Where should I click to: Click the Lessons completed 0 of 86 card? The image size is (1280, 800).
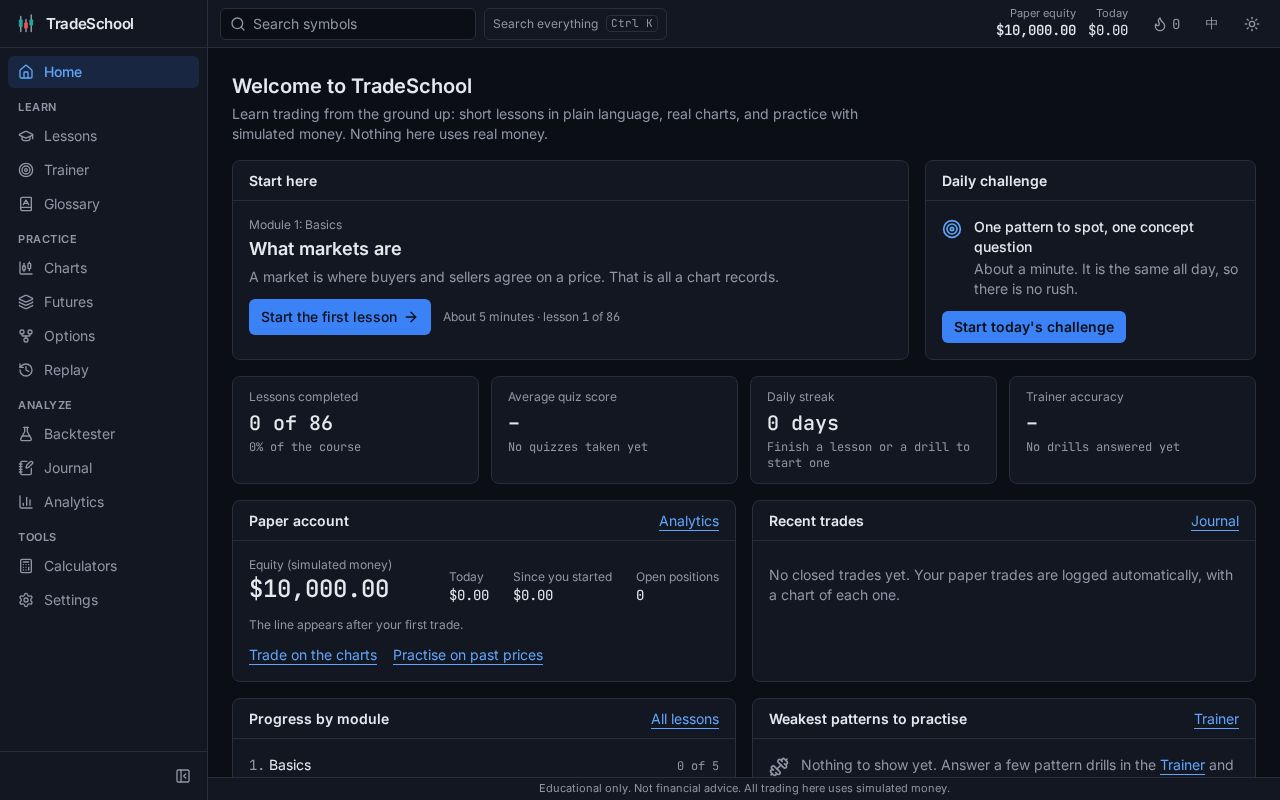pyautogui.click(x=355, y=430)
